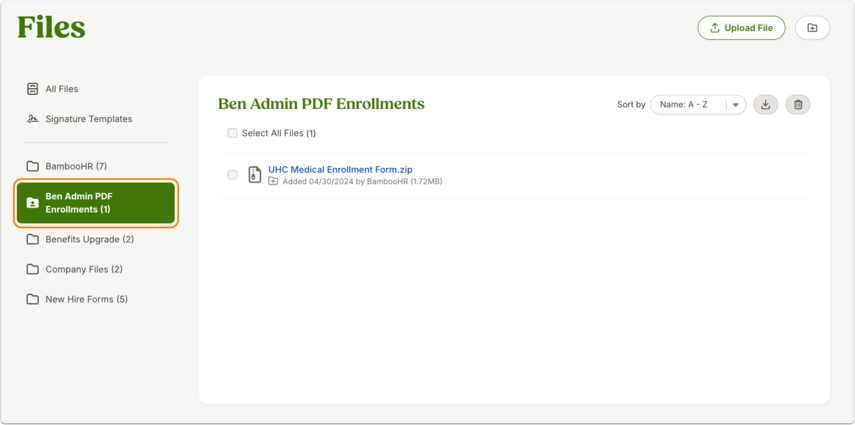Viewport: 855px width, 425px height.
Task: Click the trash delete icon button
Action: point(798,105)
